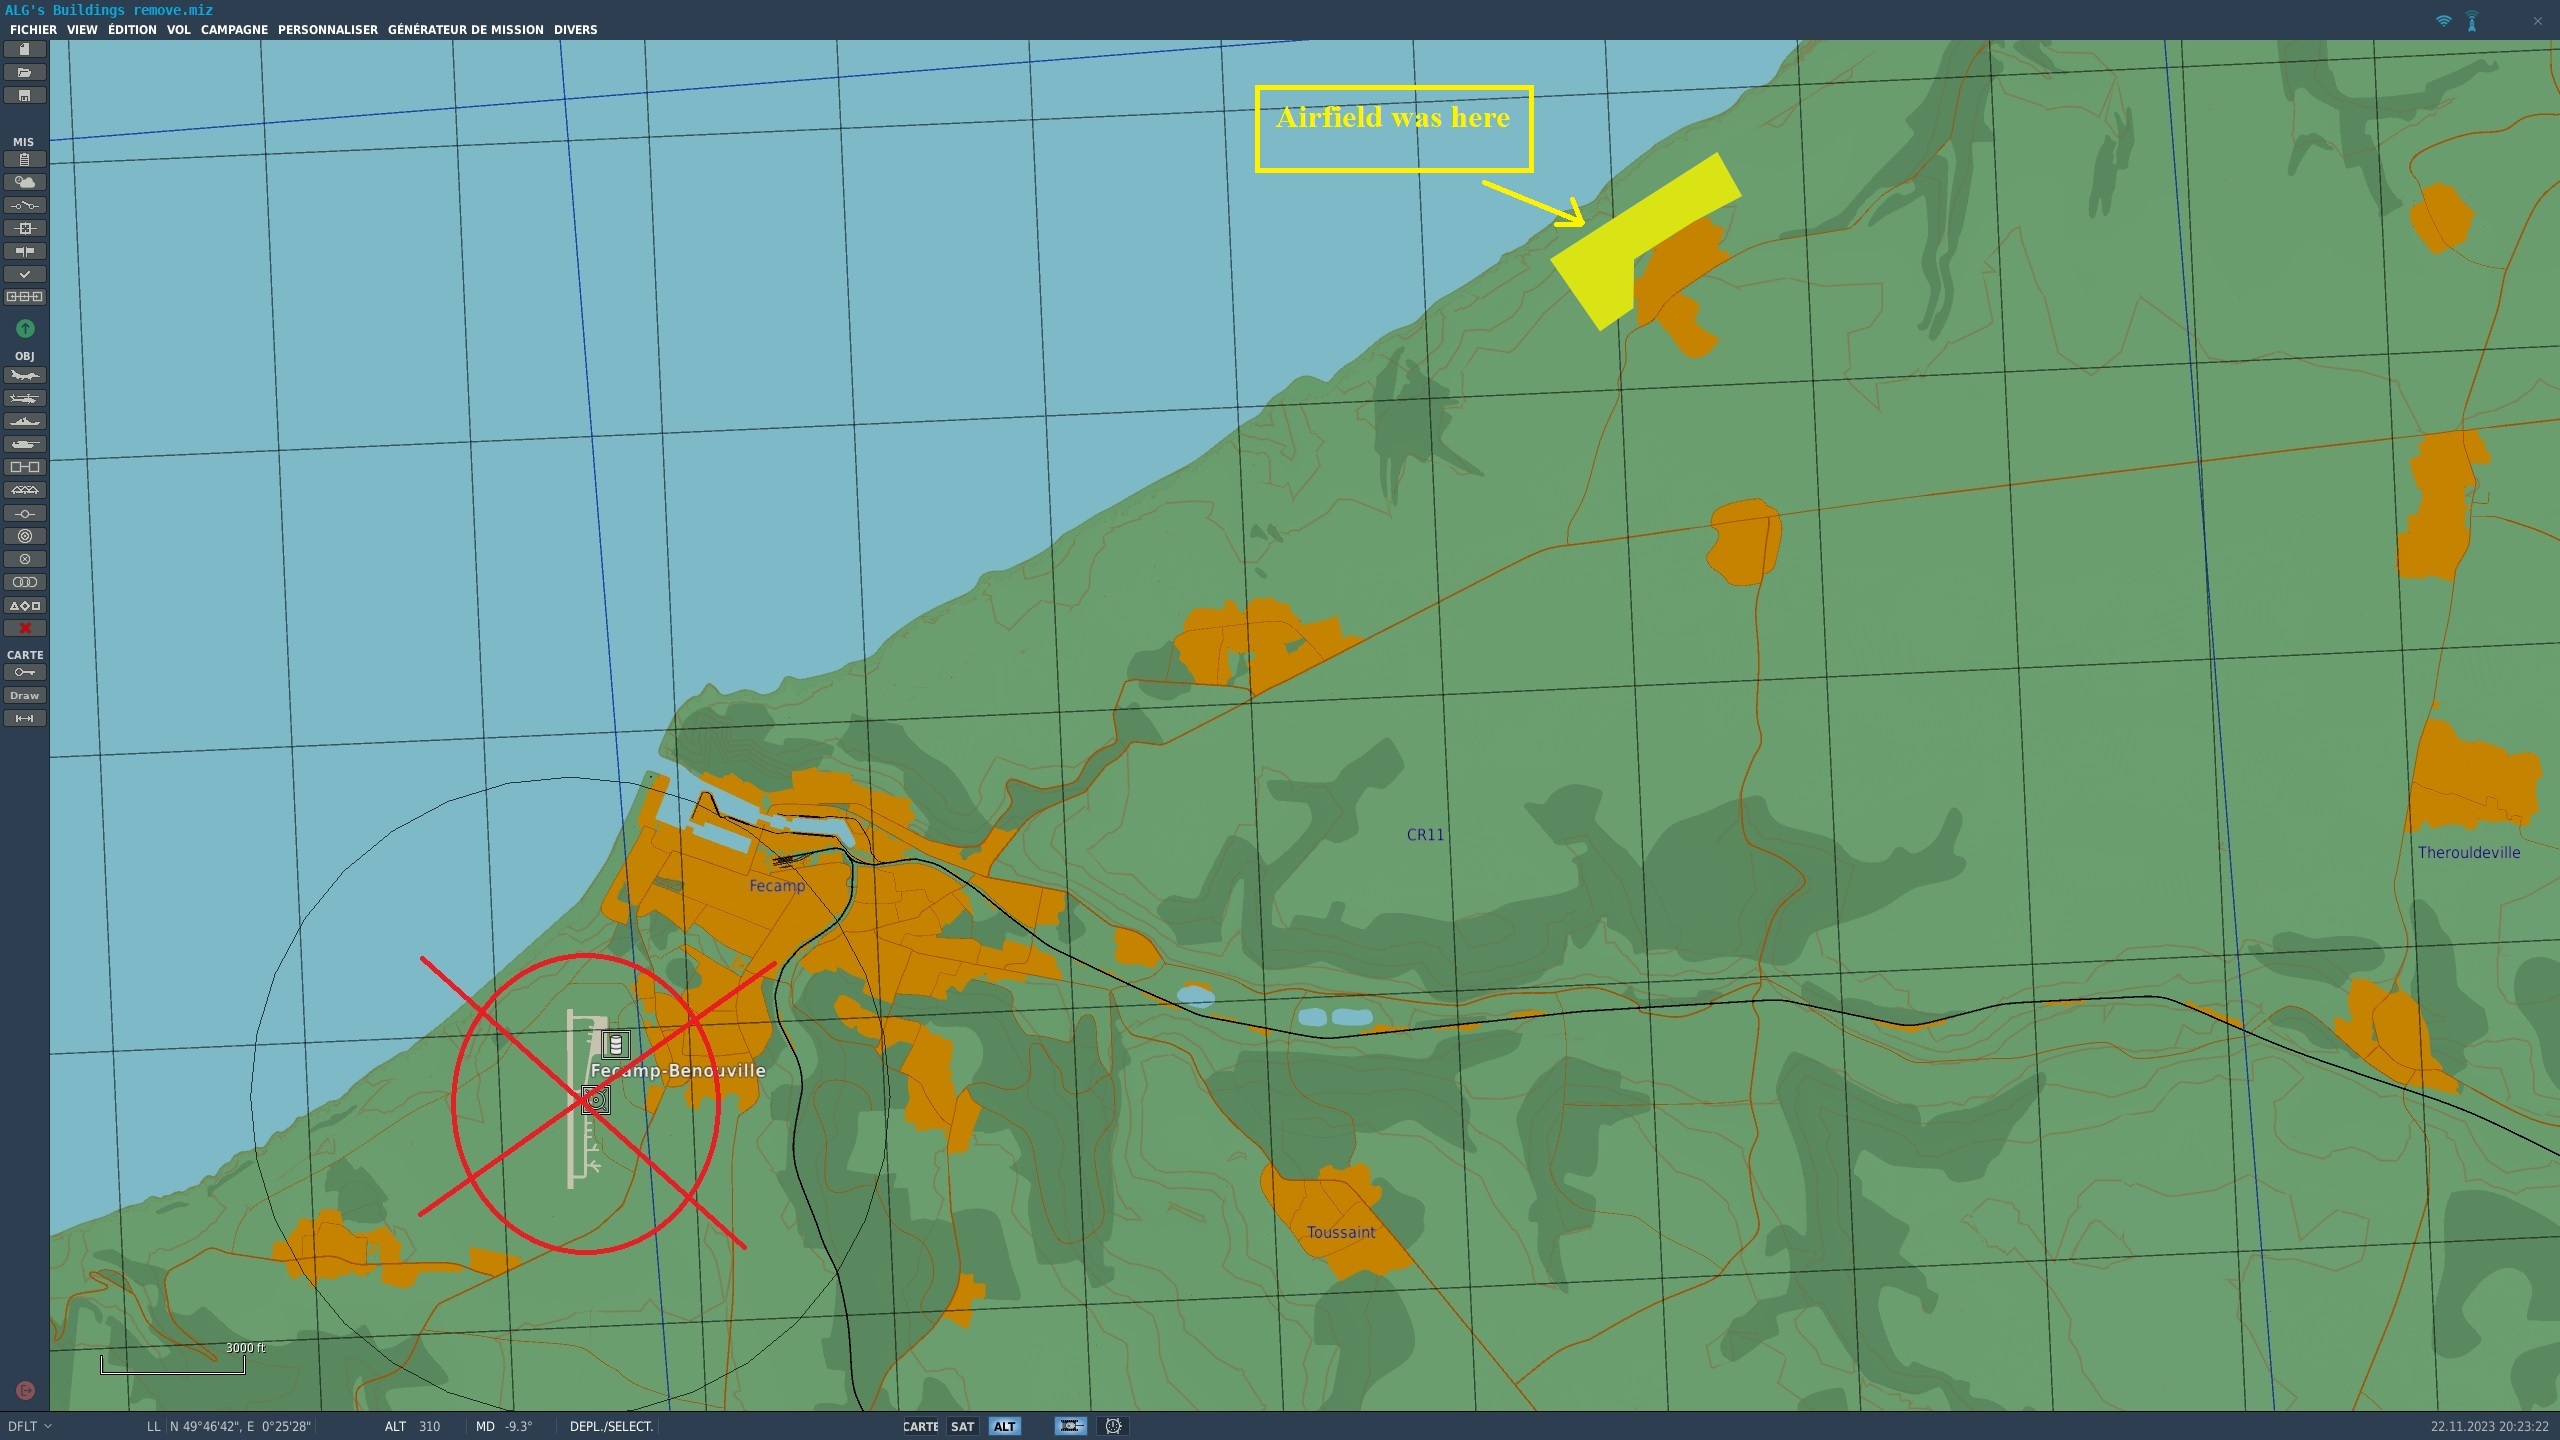Toggle the ALT map mode

pos(1004,1427)
